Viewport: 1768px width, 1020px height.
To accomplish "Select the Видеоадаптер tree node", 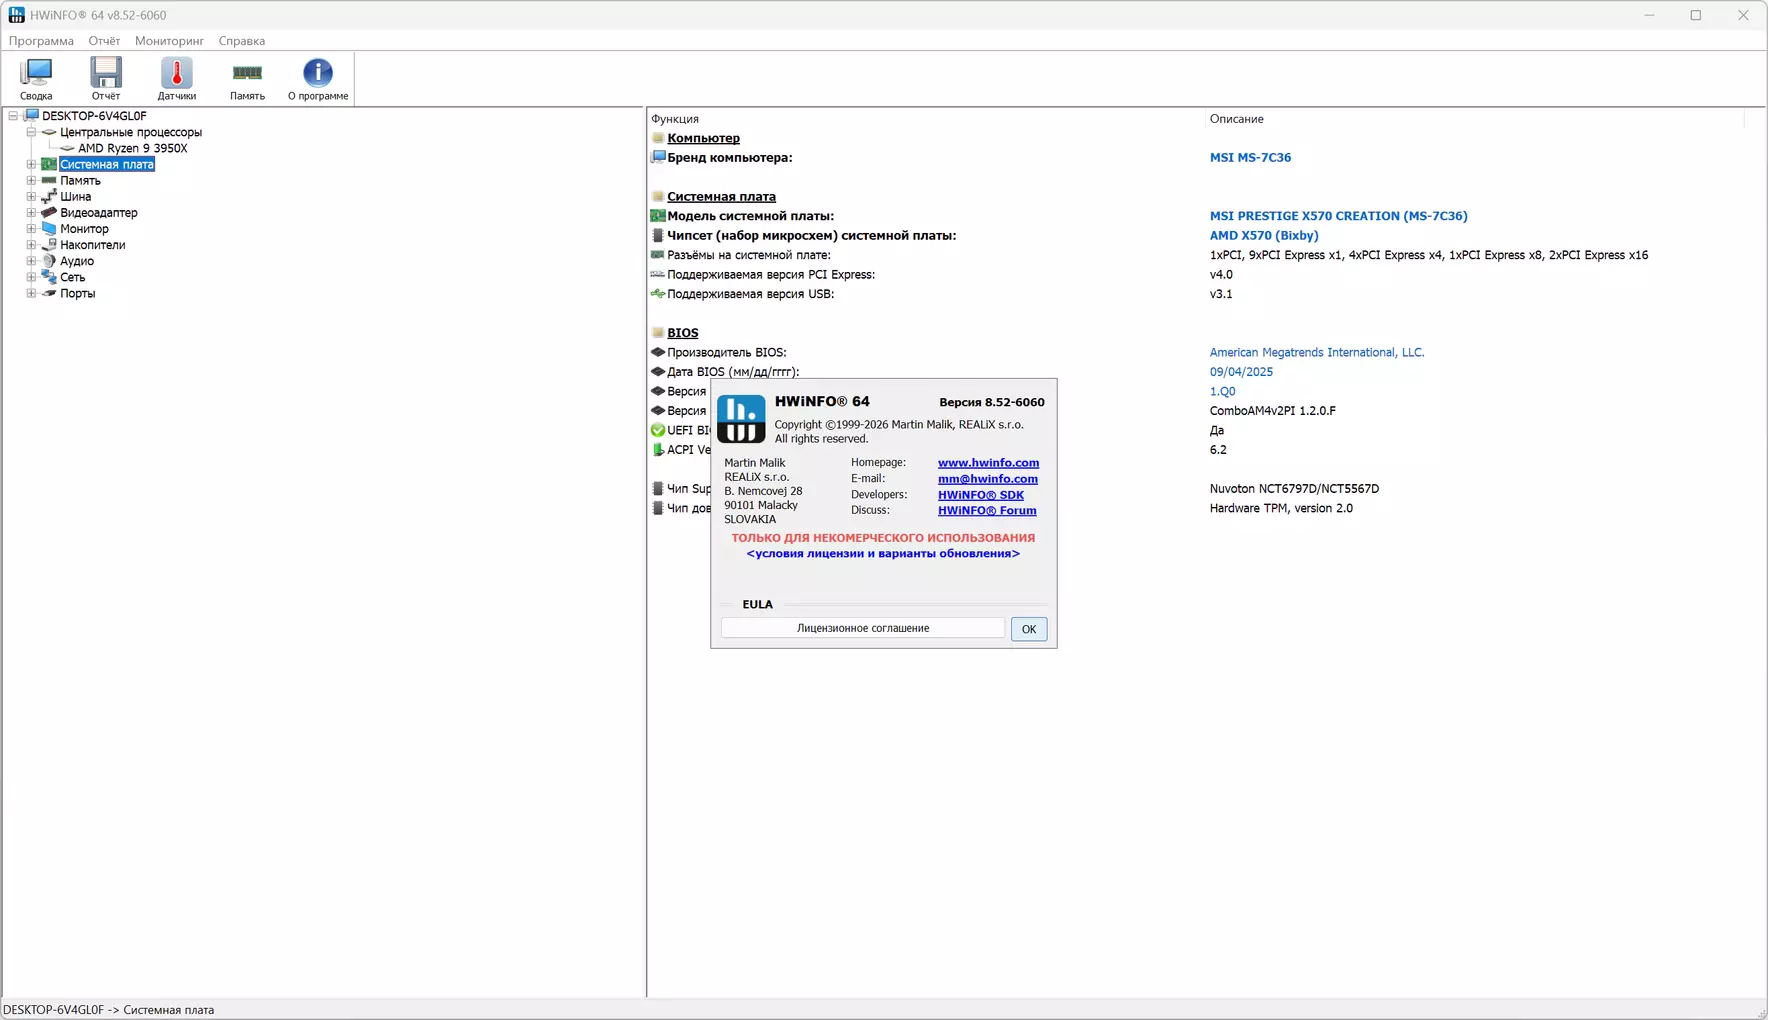I will (98, 213).
